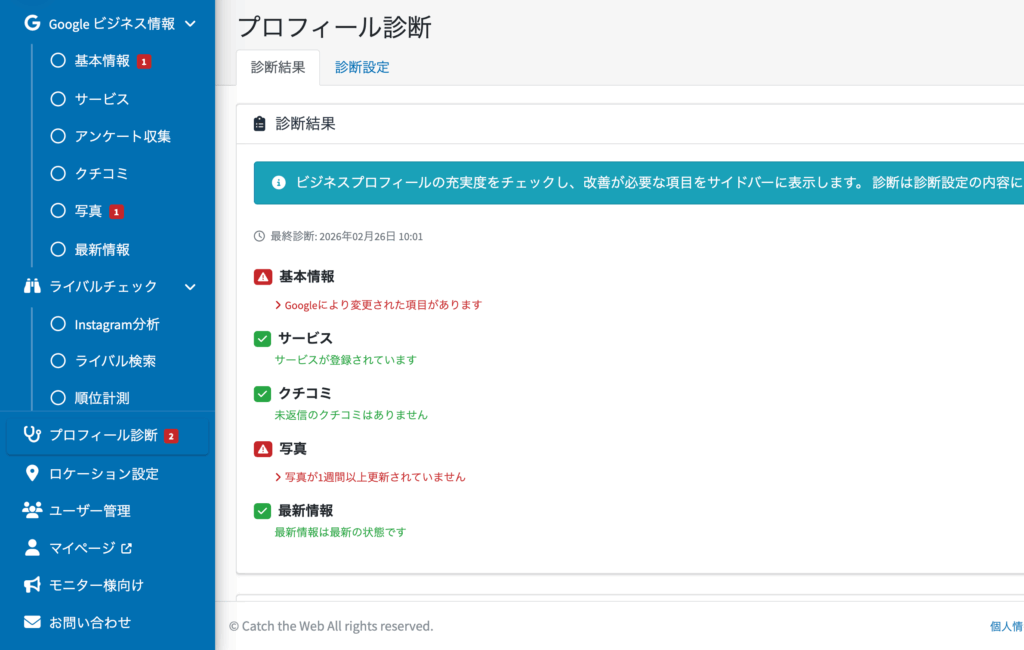Click the stethoscope icon for プロフィール診断
The image size is (1024, 650).
pyautogui.click(x=32, y=435)
